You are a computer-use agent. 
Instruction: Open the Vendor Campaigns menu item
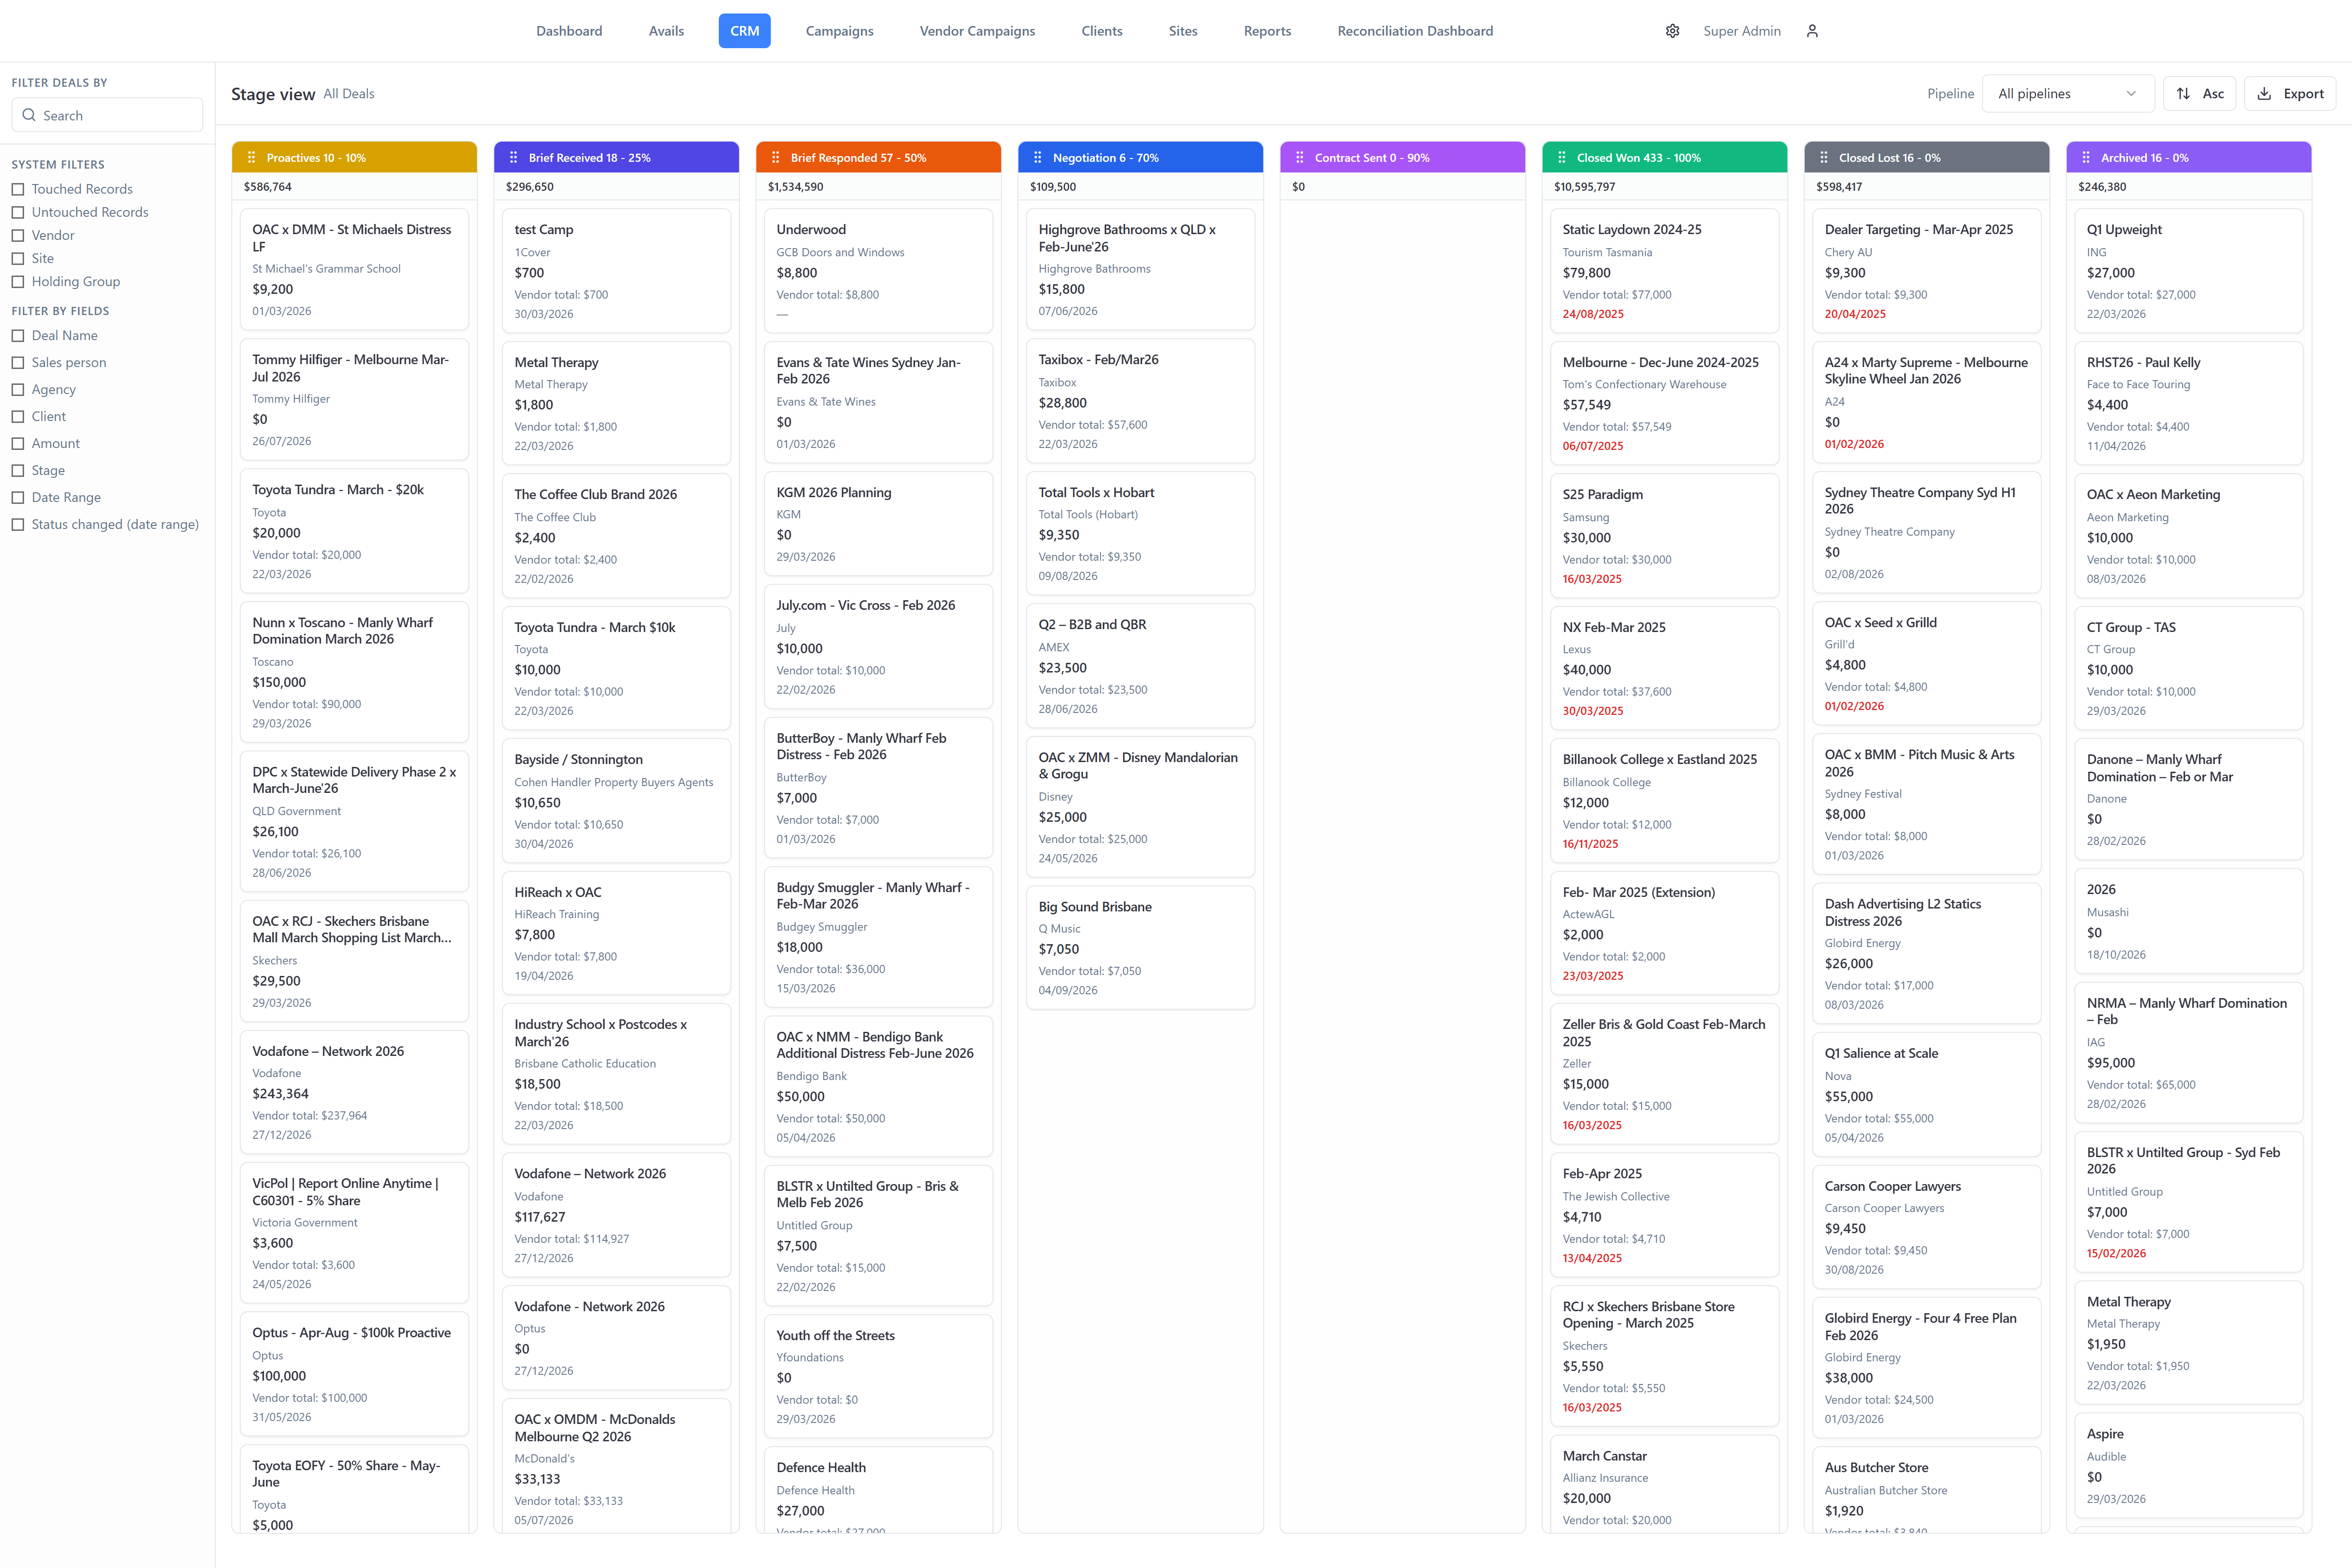977,31
